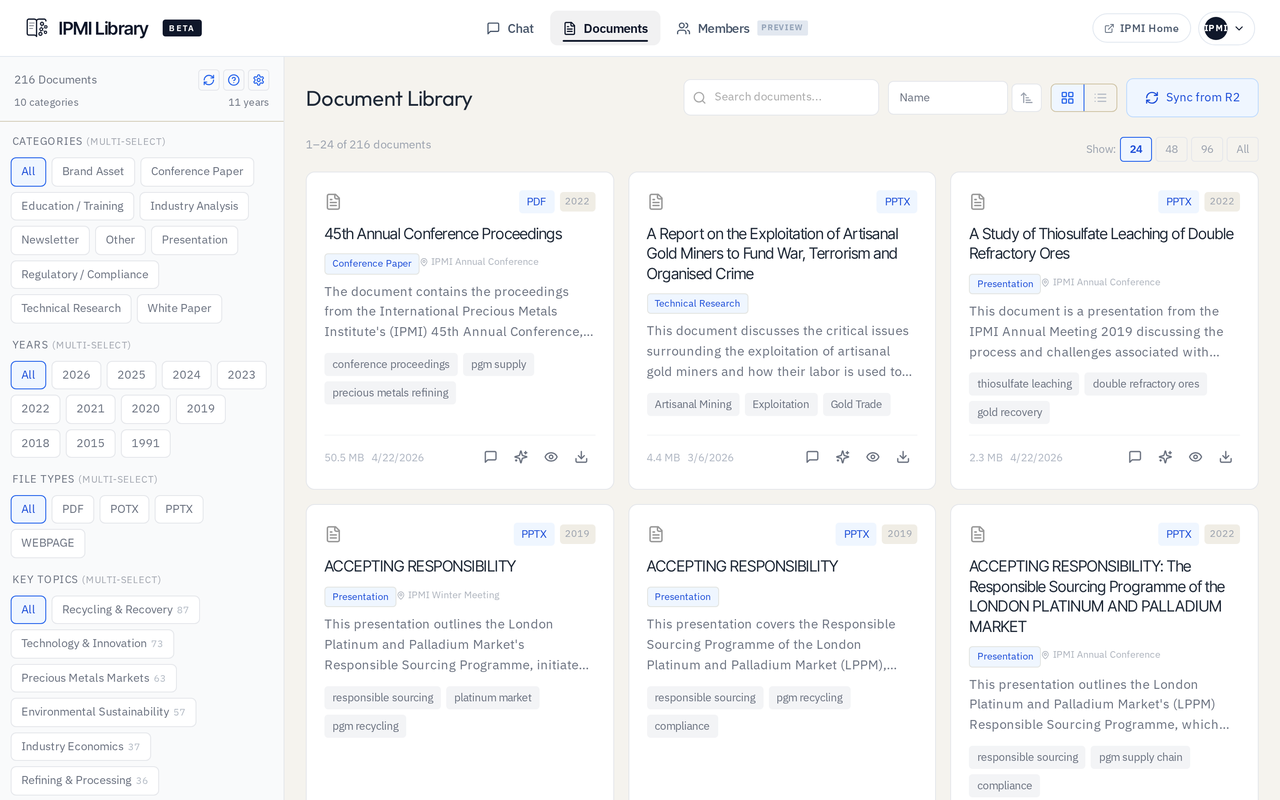Filter by White Paper category

[179, 308]
